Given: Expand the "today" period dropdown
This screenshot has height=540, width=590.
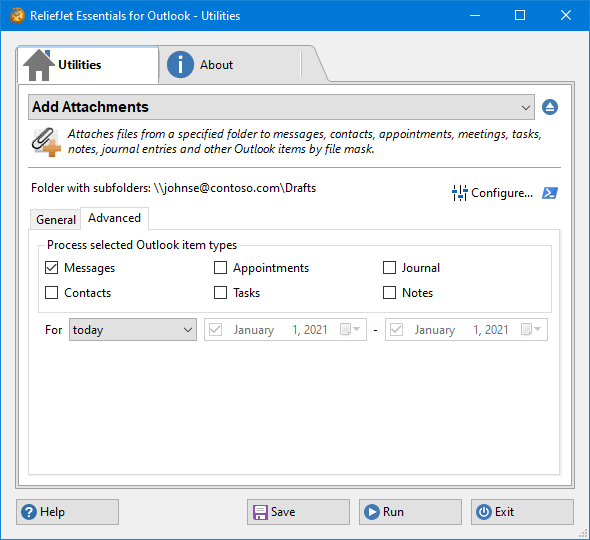Looking at the screenshot, I should pyautogui.click(x=133, y=330).
